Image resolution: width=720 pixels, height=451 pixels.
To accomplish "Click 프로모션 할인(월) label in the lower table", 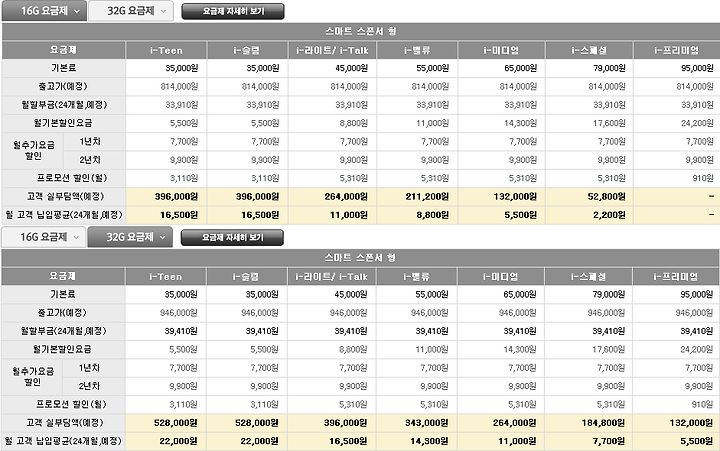I will [71, 405].
